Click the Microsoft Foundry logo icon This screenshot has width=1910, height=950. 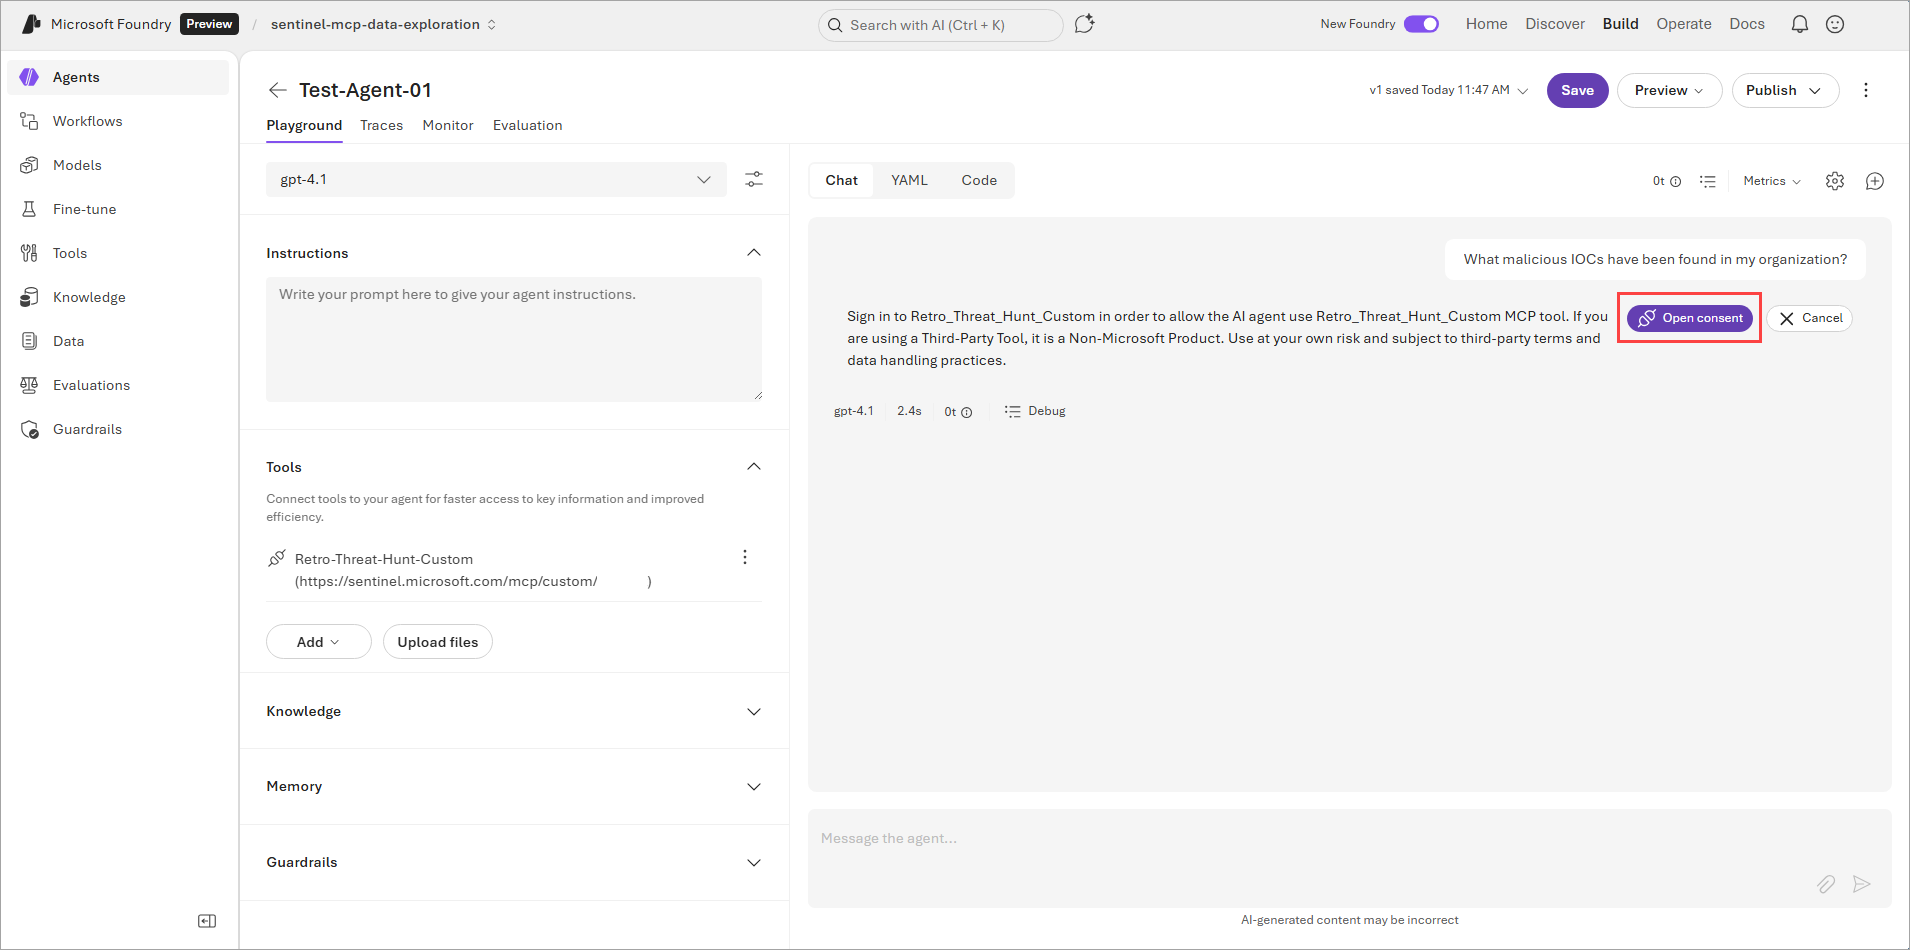click(x=32, y=24)
